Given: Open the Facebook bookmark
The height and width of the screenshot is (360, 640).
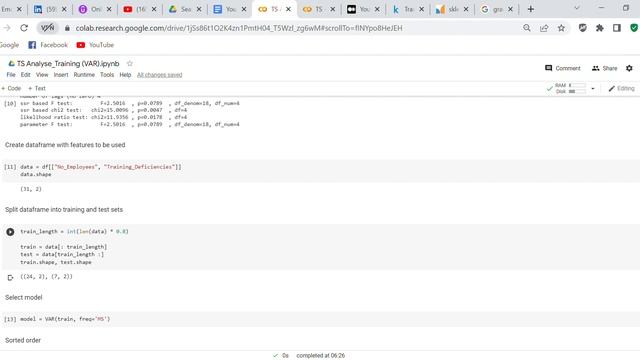Looking at the screenshot, I should tap(48, 45).
